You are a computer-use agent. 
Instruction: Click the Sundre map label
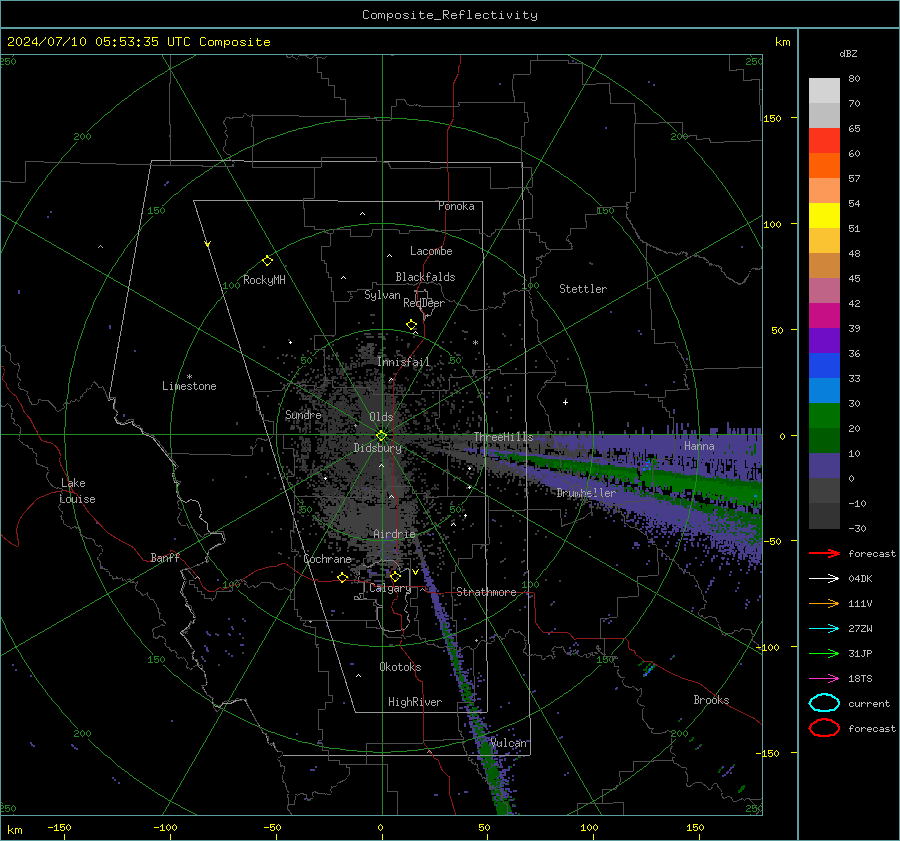click(x=303, y=414)
